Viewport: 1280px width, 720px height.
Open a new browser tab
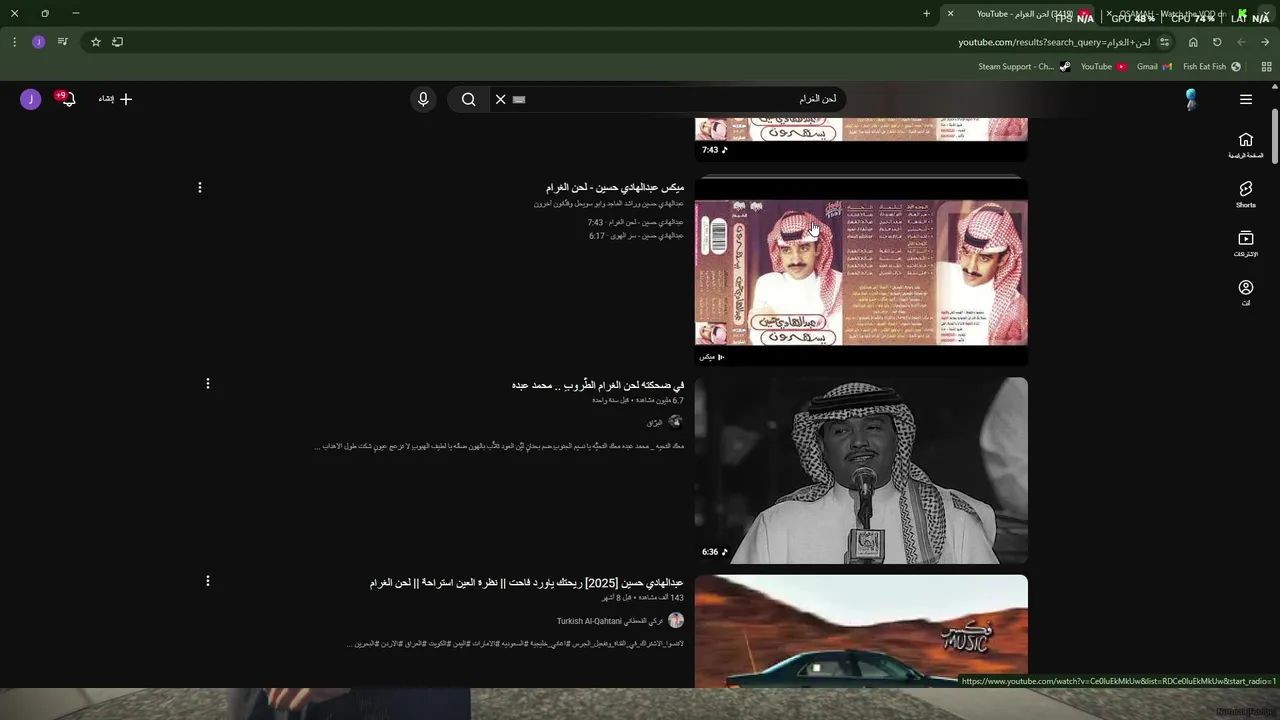pyautogui.click(x=926, y=14)
